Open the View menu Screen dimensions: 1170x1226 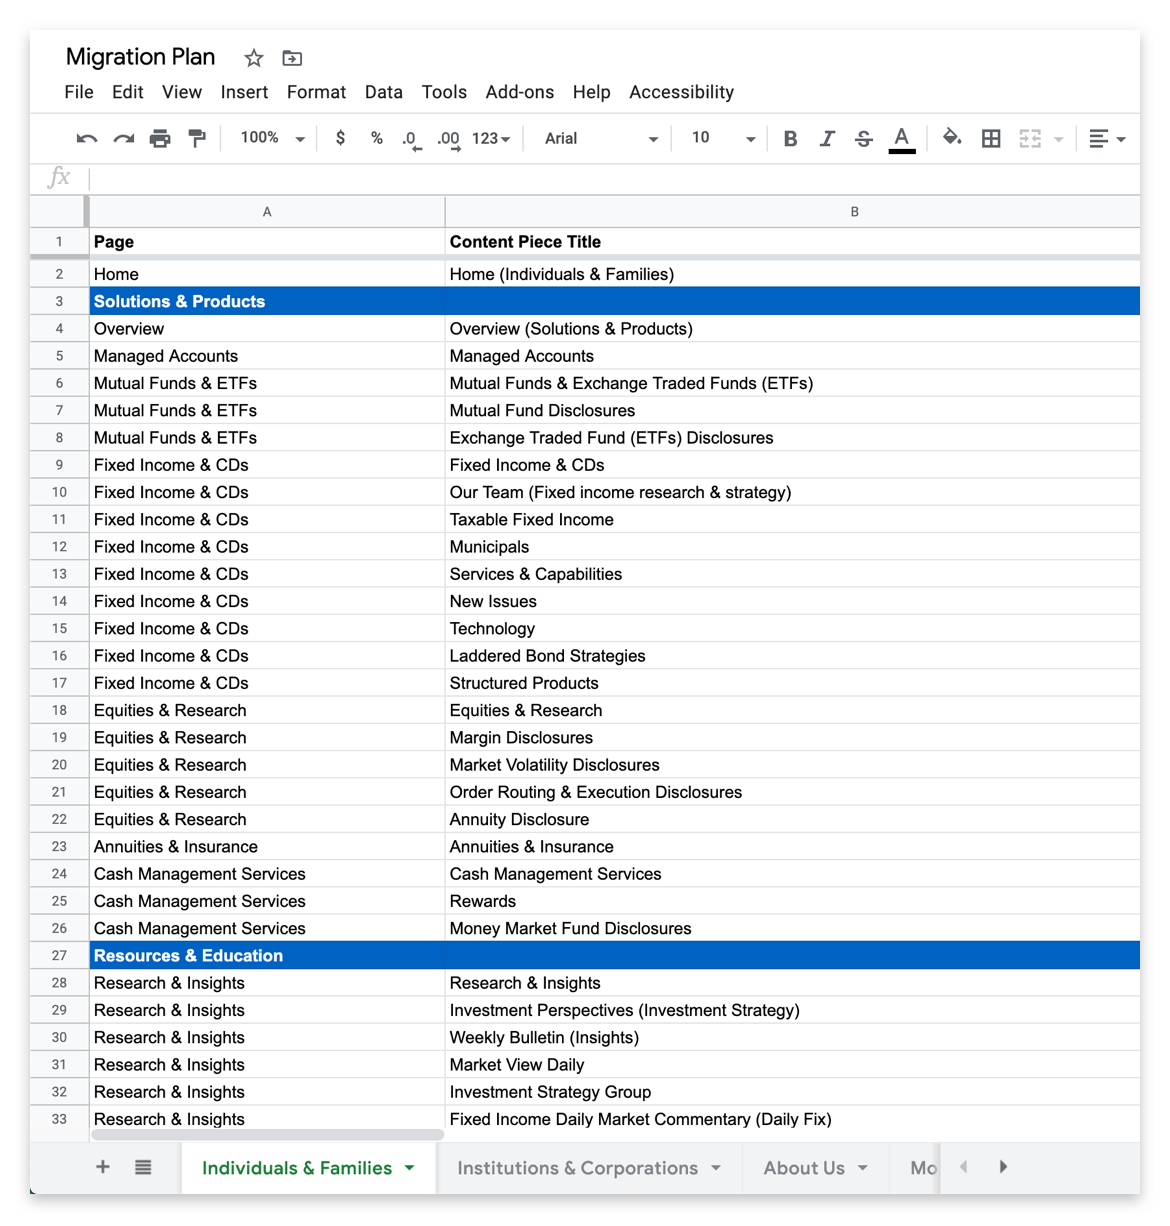(x=182, y=92)
